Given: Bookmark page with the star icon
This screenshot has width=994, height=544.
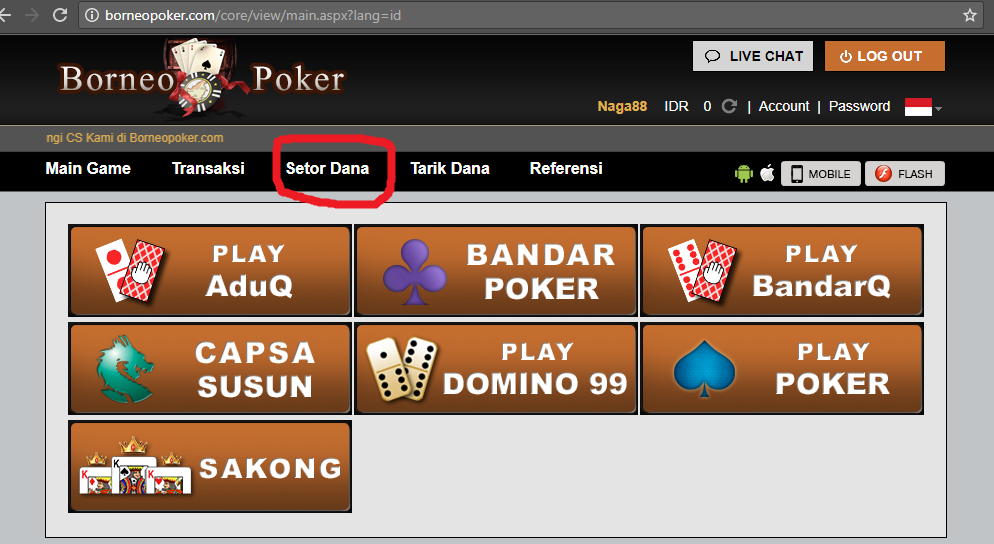Looking at the screenshot, I should 970,15.
